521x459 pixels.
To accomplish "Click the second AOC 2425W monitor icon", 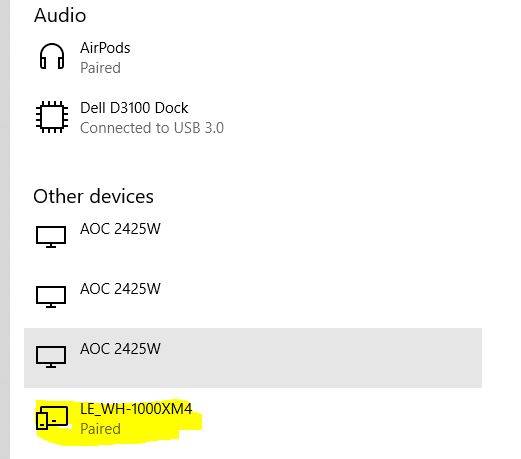I will (51, 296).
